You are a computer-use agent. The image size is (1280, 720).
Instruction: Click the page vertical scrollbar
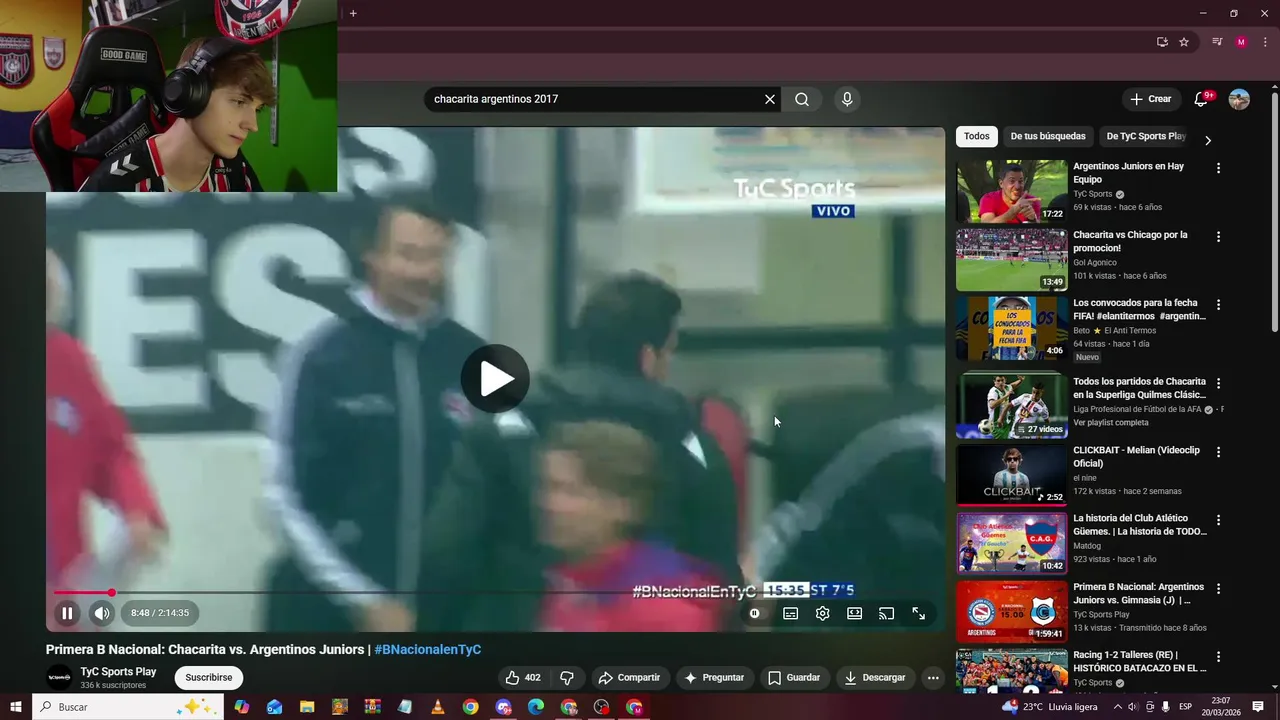pos(1275,213)
